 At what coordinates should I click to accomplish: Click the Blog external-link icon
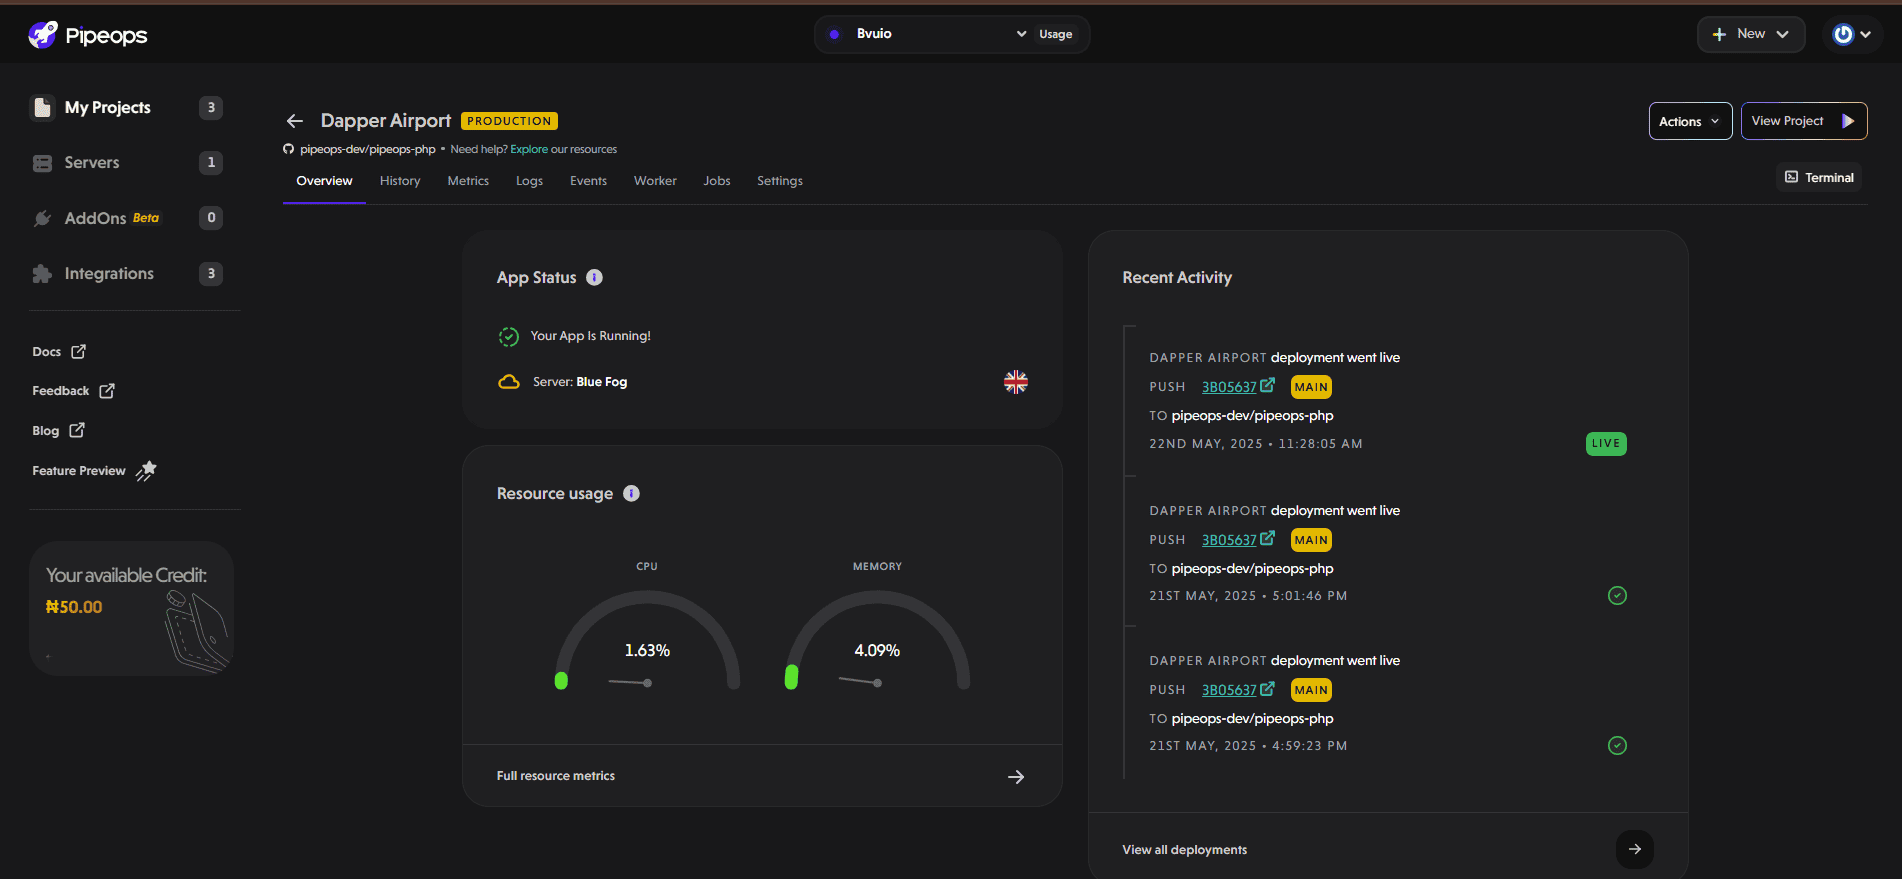(x=77, y=430)
